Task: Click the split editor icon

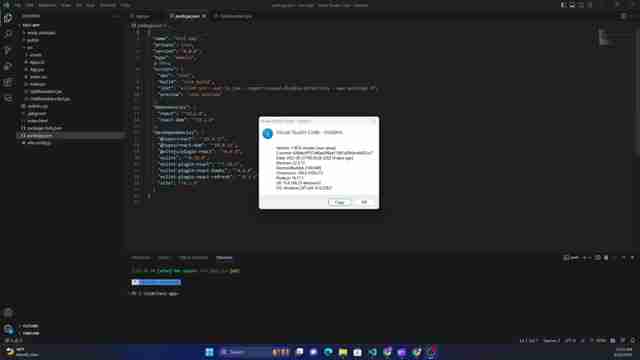Action: [x=623, y=16]
